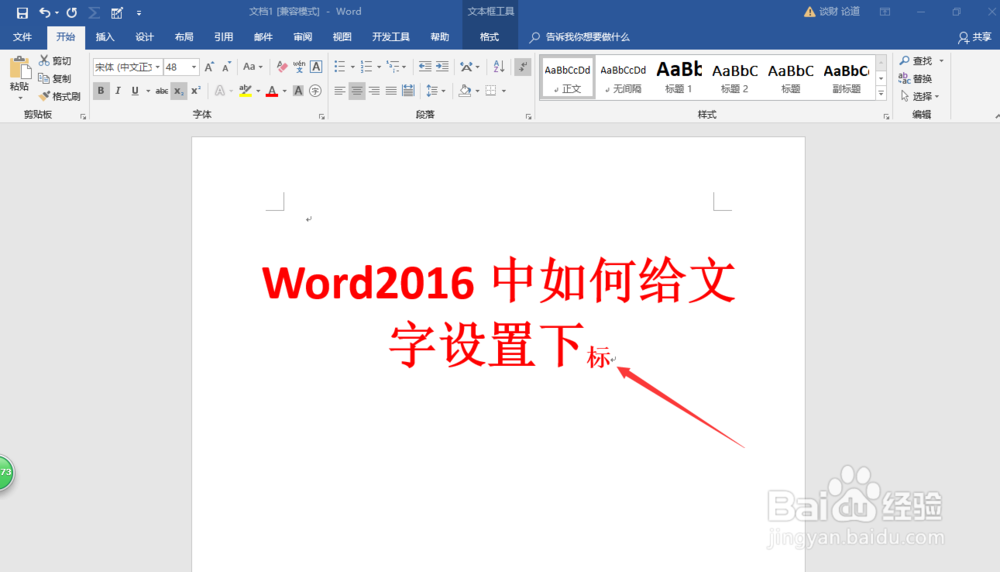Open the bullets list dropdown arrow
Image resolution: width=1000 pixels, height=572 pixels.
(x=353, y=67)
